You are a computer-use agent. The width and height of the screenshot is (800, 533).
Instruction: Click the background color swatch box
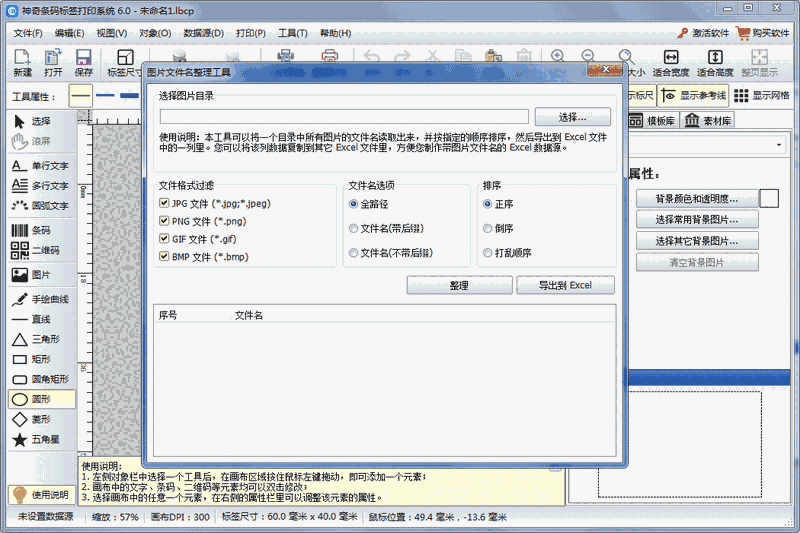tap(769, 198)
